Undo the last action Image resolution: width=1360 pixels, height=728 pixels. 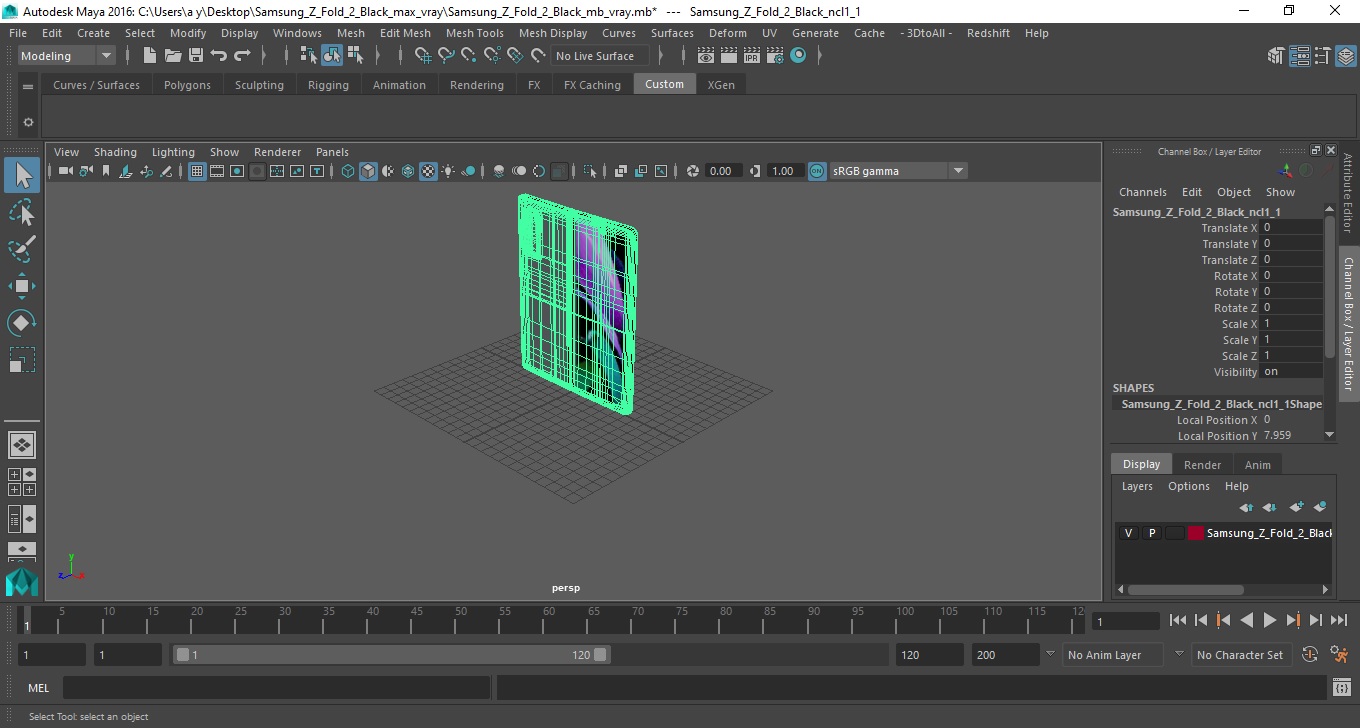[x=219, y=56]
